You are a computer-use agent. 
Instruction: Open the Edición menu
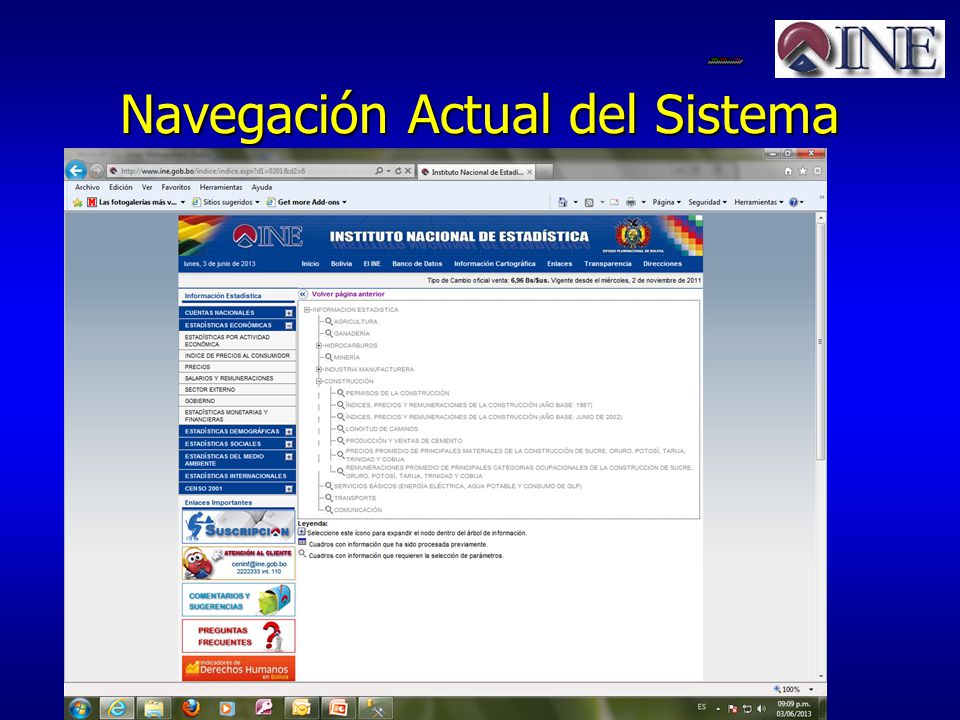[x=121, y=187]
